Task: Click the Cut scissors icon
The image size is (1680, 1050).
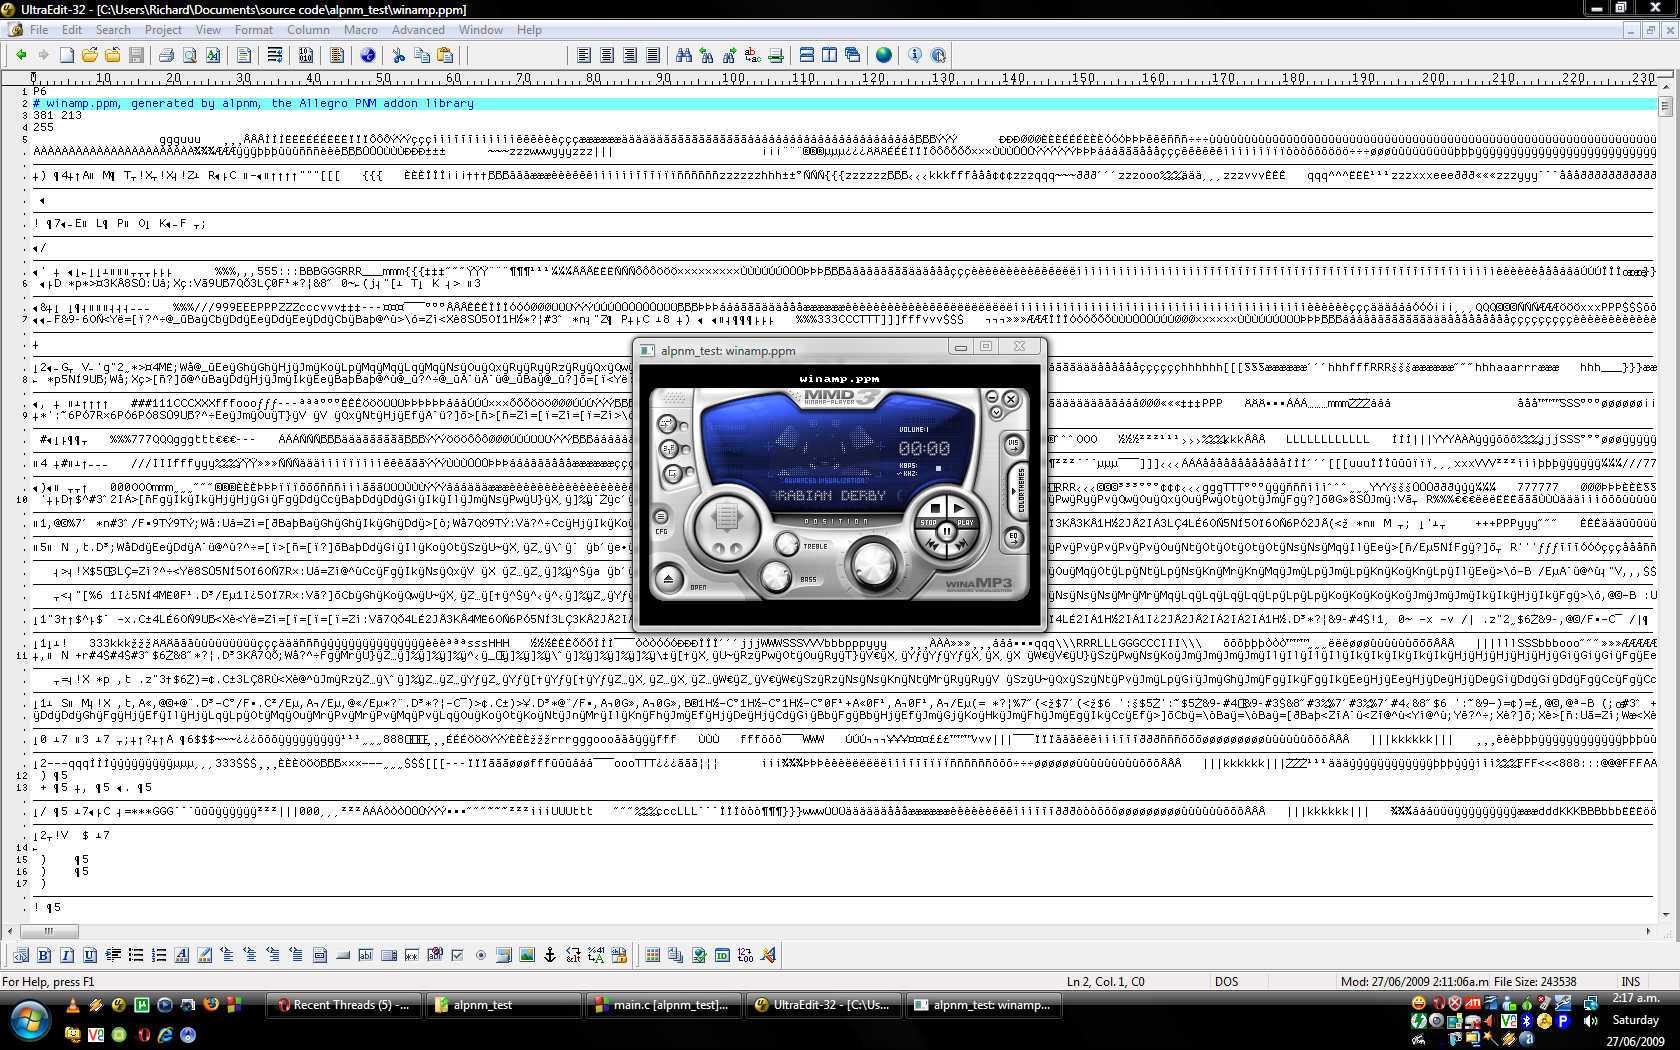Action: (x=399, y=55)
